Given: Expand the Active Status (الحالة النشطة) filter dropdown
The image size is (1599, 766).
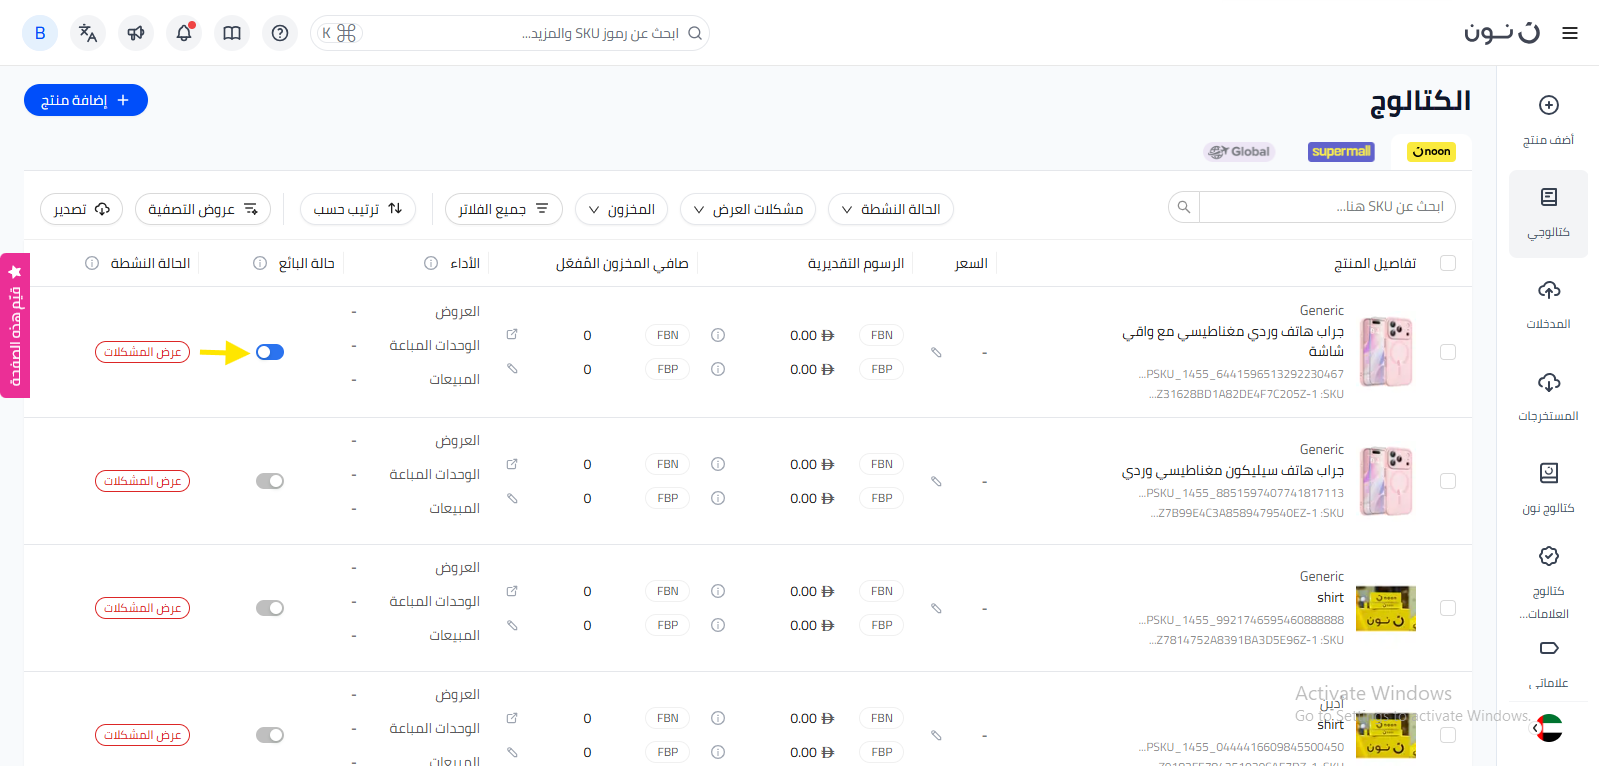Looking at the screenshot, I should tap(890, 209).
